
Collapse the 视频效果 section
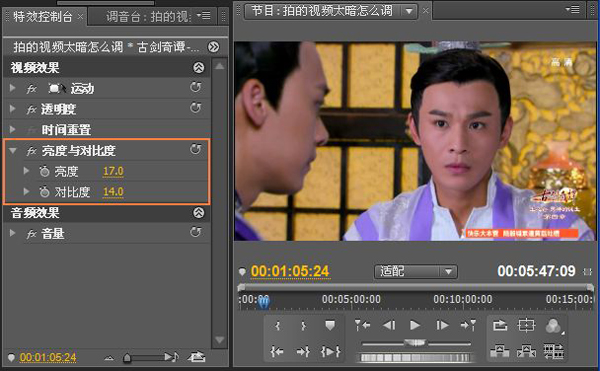pyautogui.click(x=199, y=68)
